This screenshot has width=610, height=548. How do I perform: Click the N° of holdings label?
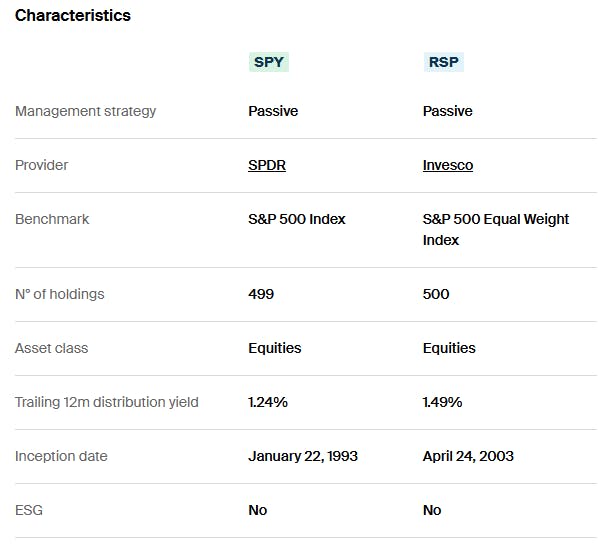click(x=60, y=294)
